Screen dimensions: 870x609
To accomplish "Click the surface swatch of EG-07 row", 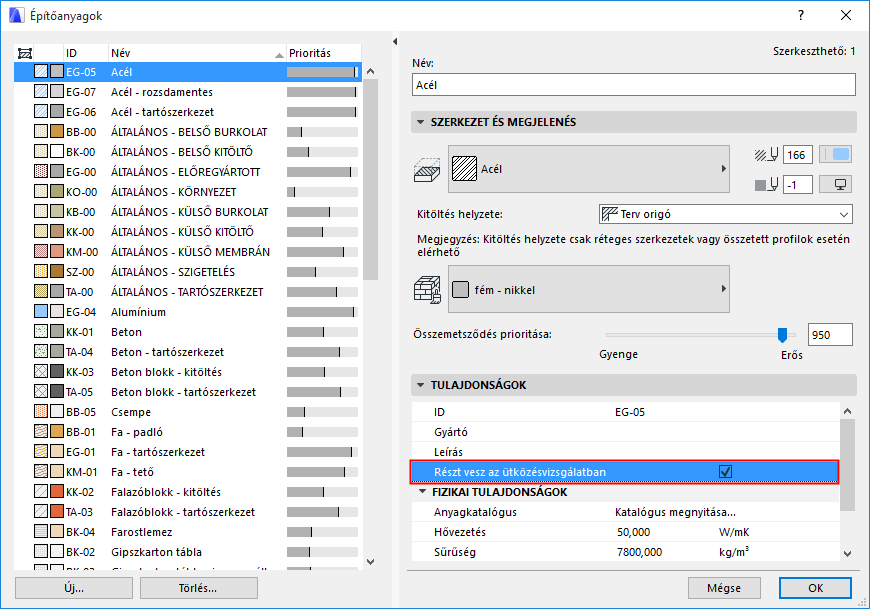I will tap(57, 92).
